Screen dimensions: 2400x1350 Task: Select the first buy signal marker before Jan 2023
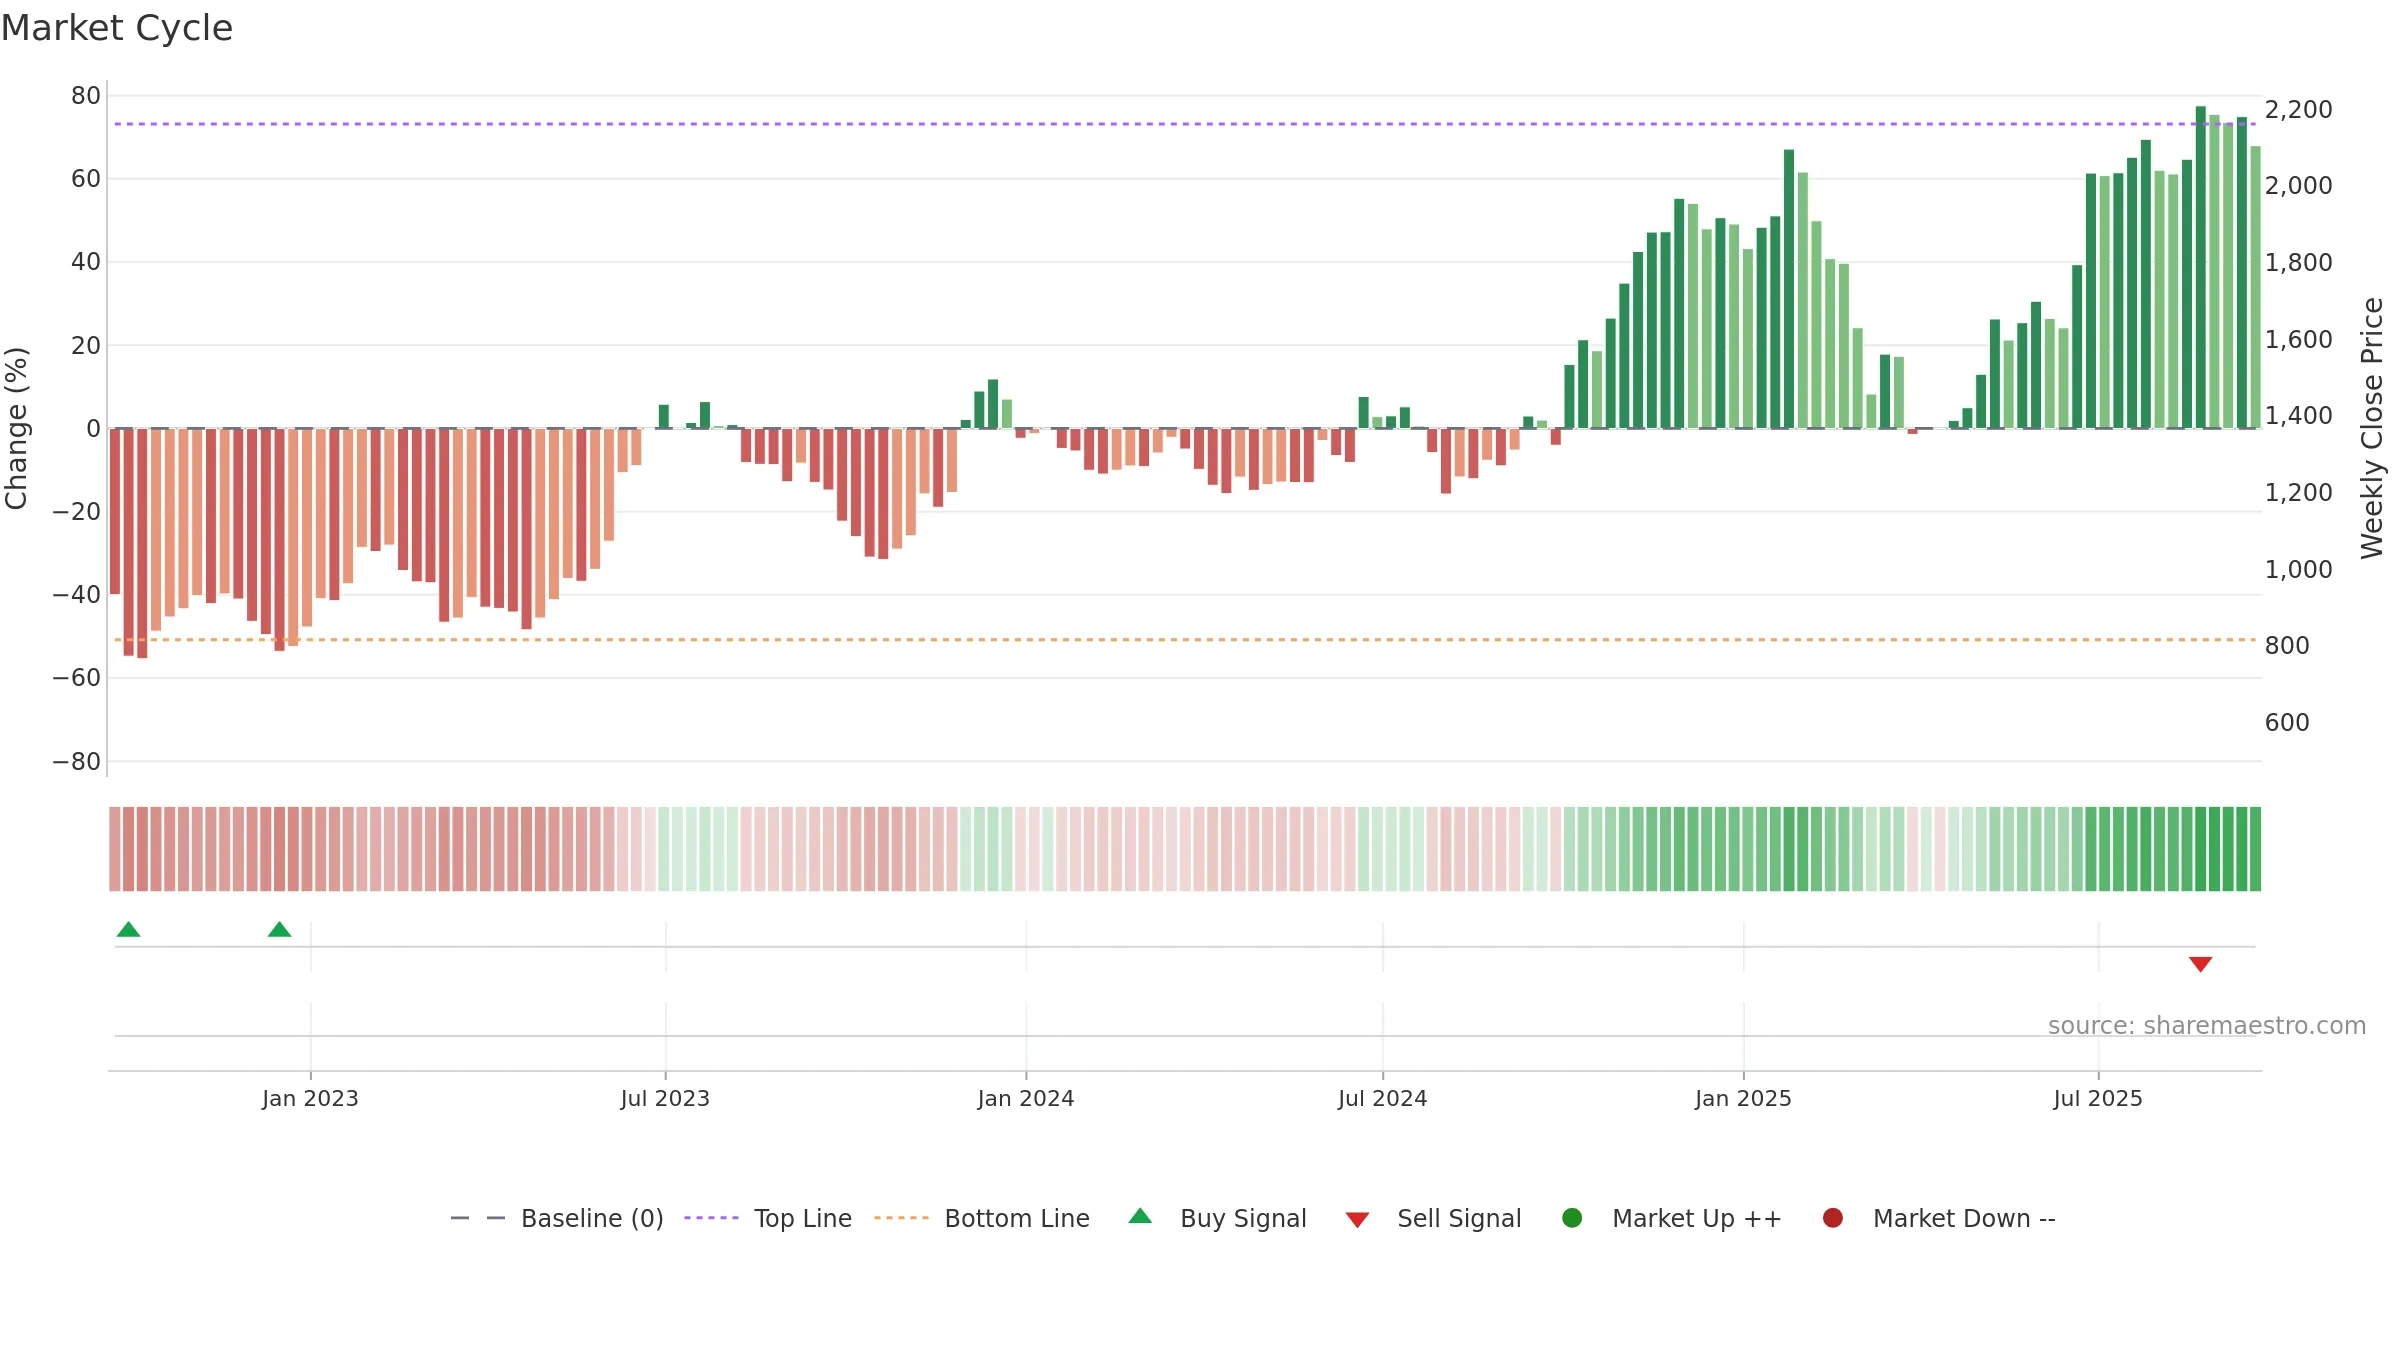pyautogui.click(x=128, y=930)
